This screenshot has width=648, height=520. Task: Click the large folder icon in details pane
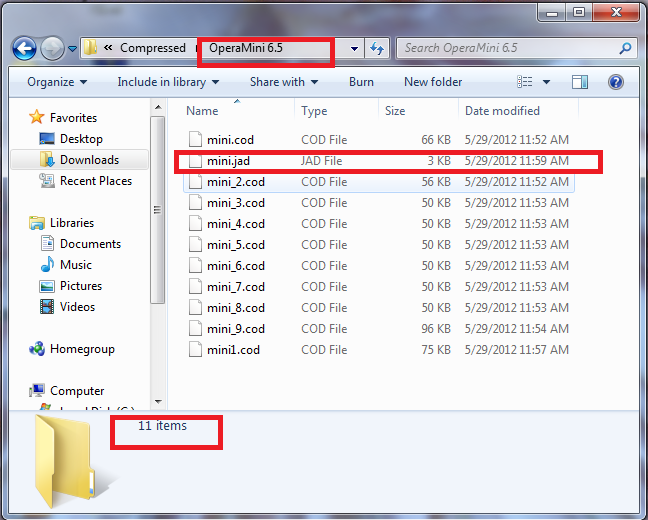click(x=66, y=462)
